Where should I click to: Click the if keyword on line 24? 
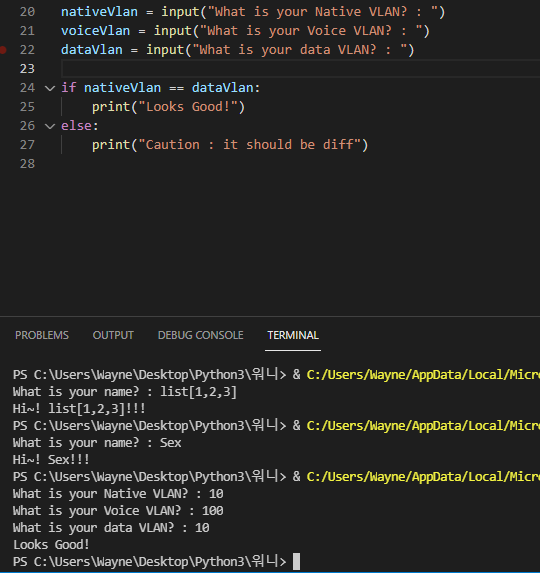[x=68, y=88]
